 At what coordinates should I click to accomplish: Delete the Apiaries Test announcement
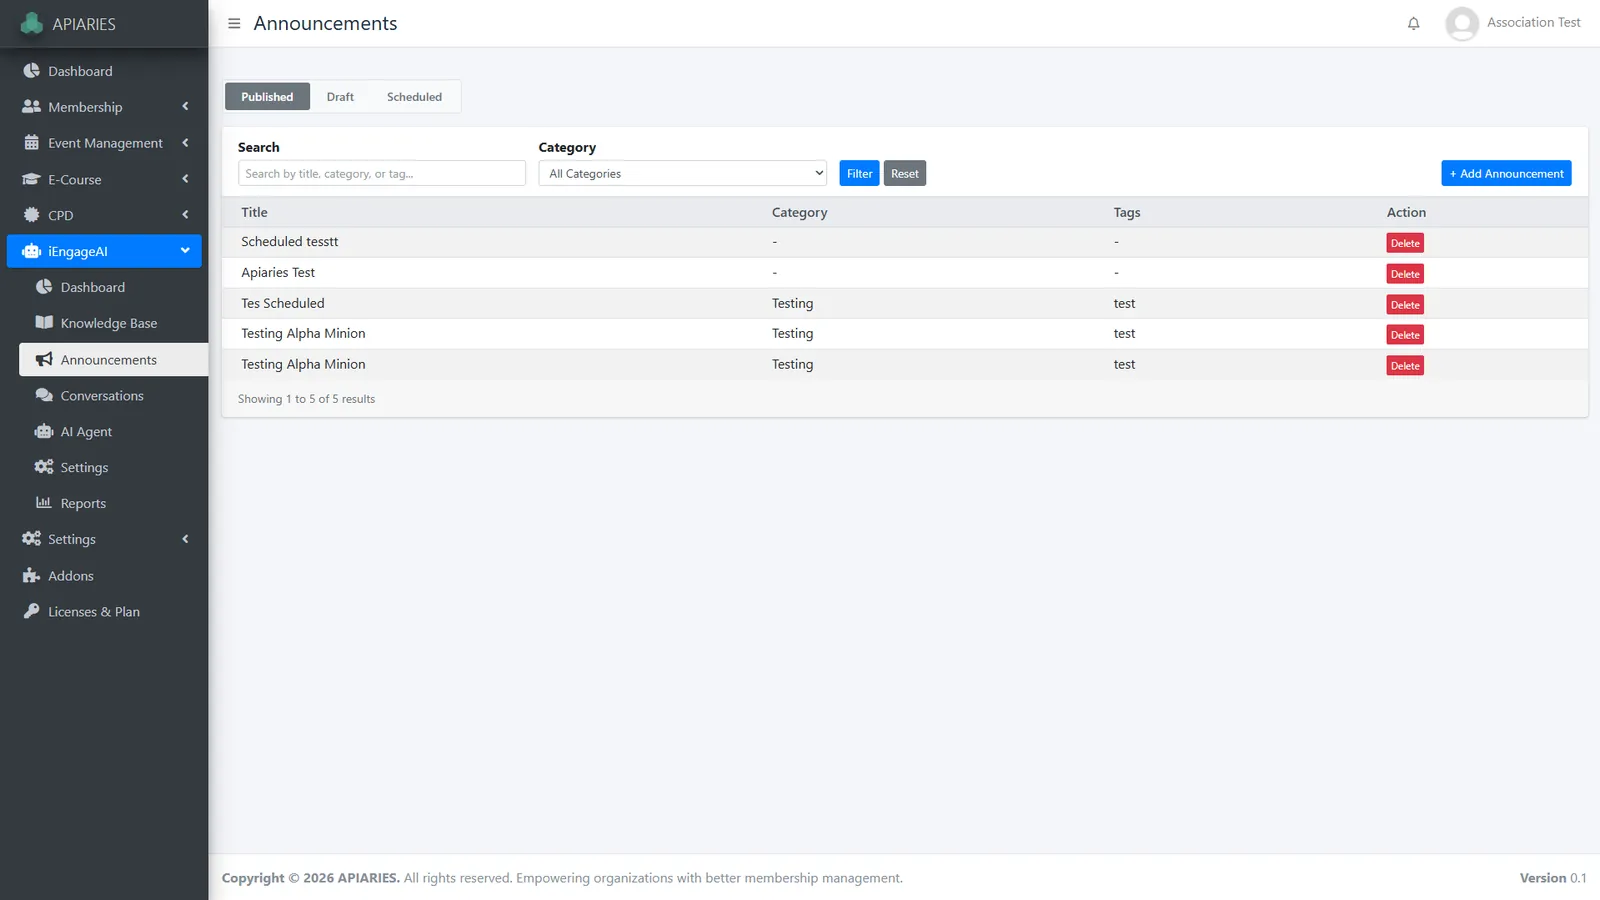[1405, 274]
